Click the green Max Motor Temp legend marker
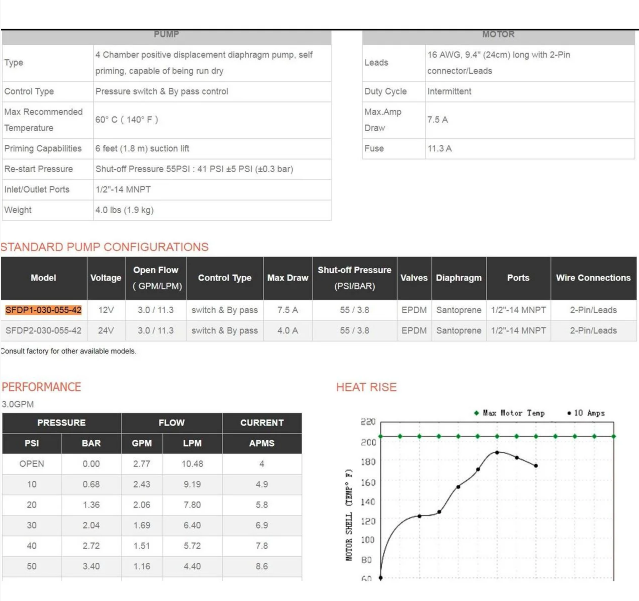Viewport: 639px width, 601px height. tap(476, 413)
